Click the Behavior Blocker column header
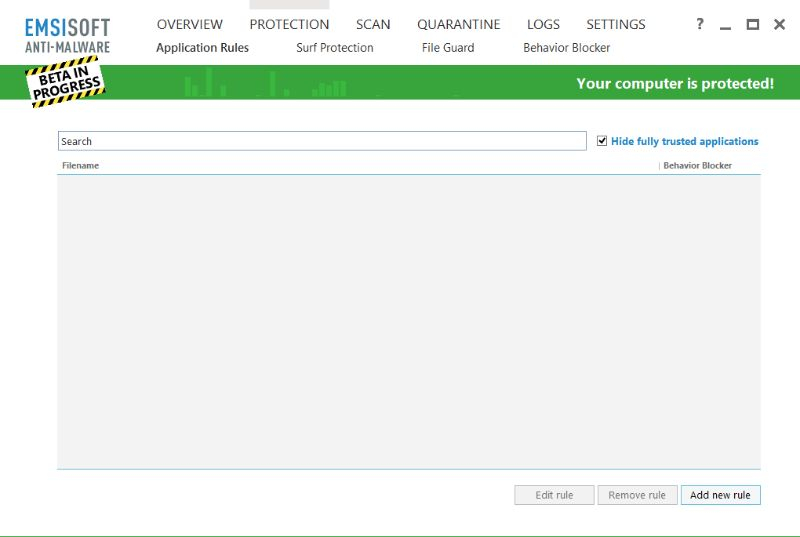Viewport: 800px width, 537px height. tap(697, 166)
